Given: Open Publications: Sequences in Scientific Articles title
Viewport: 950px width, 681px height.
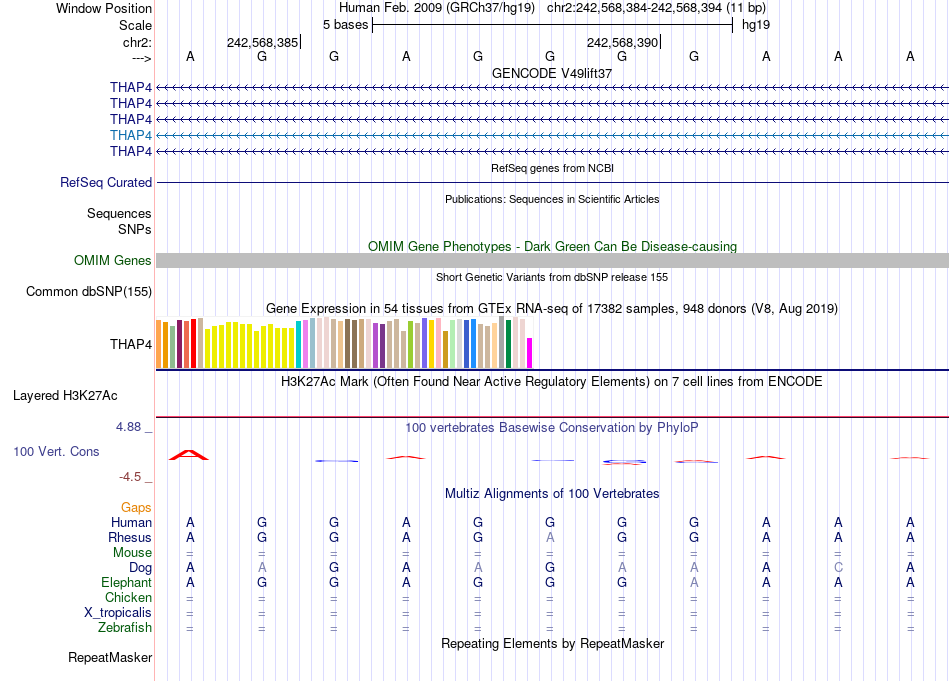Looking at the screenshot, I should (x=552, y=199).
